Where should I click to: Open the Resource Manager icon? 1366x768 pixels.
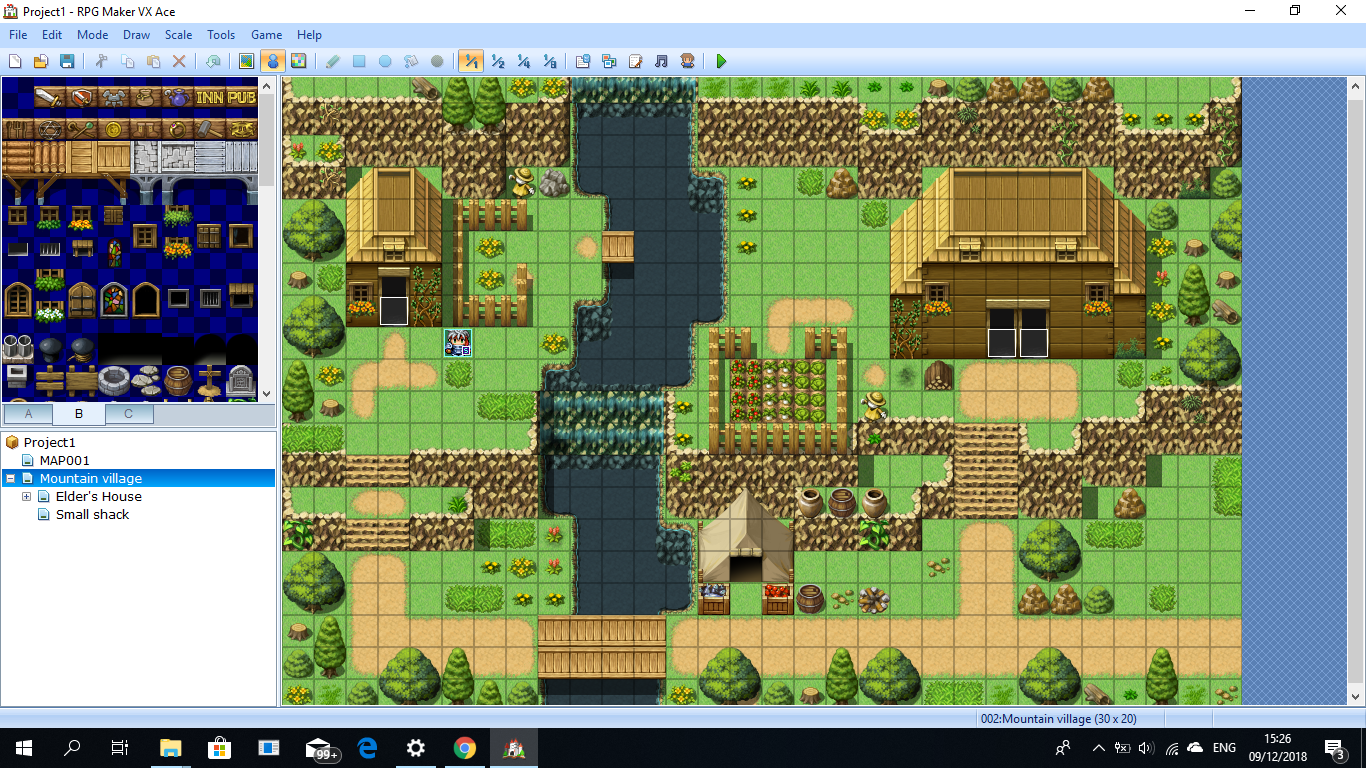[x=609, y=61]
